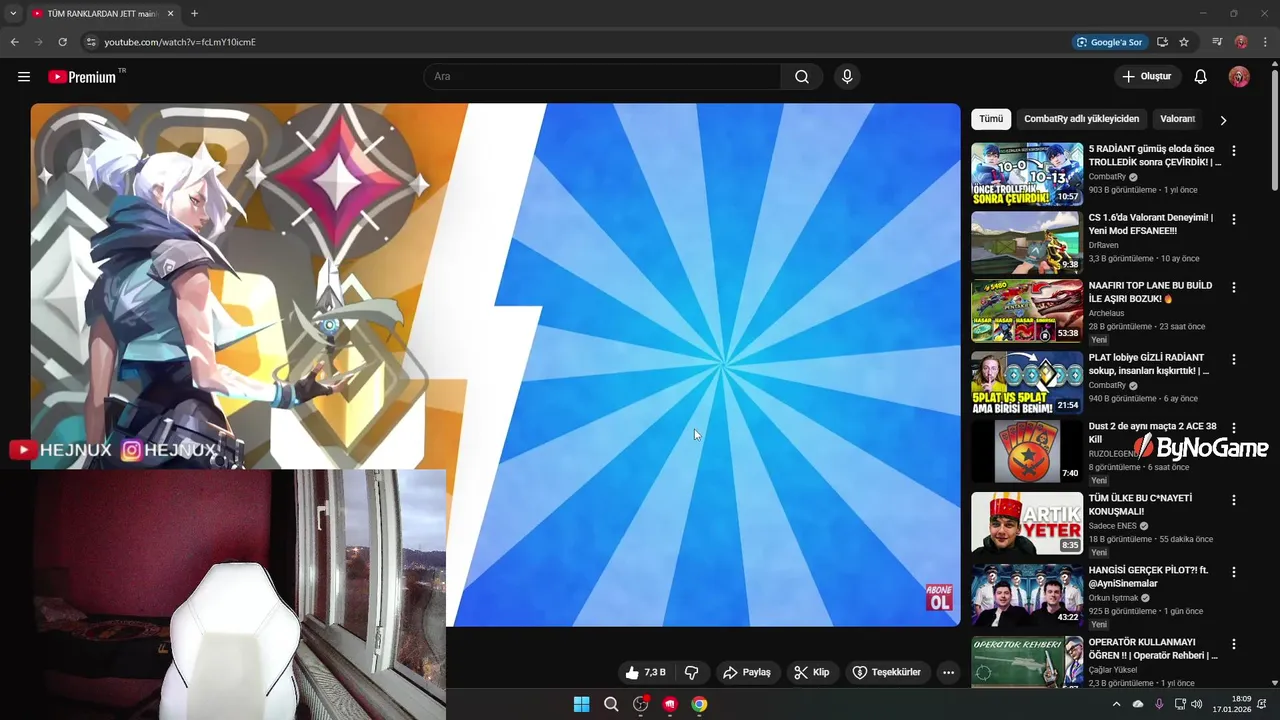This screenshot has height=720, width=1280.
Task: Open NAAFIRI TOP LANE thumbnail, 53:38 long
Action: (1027, 311)
